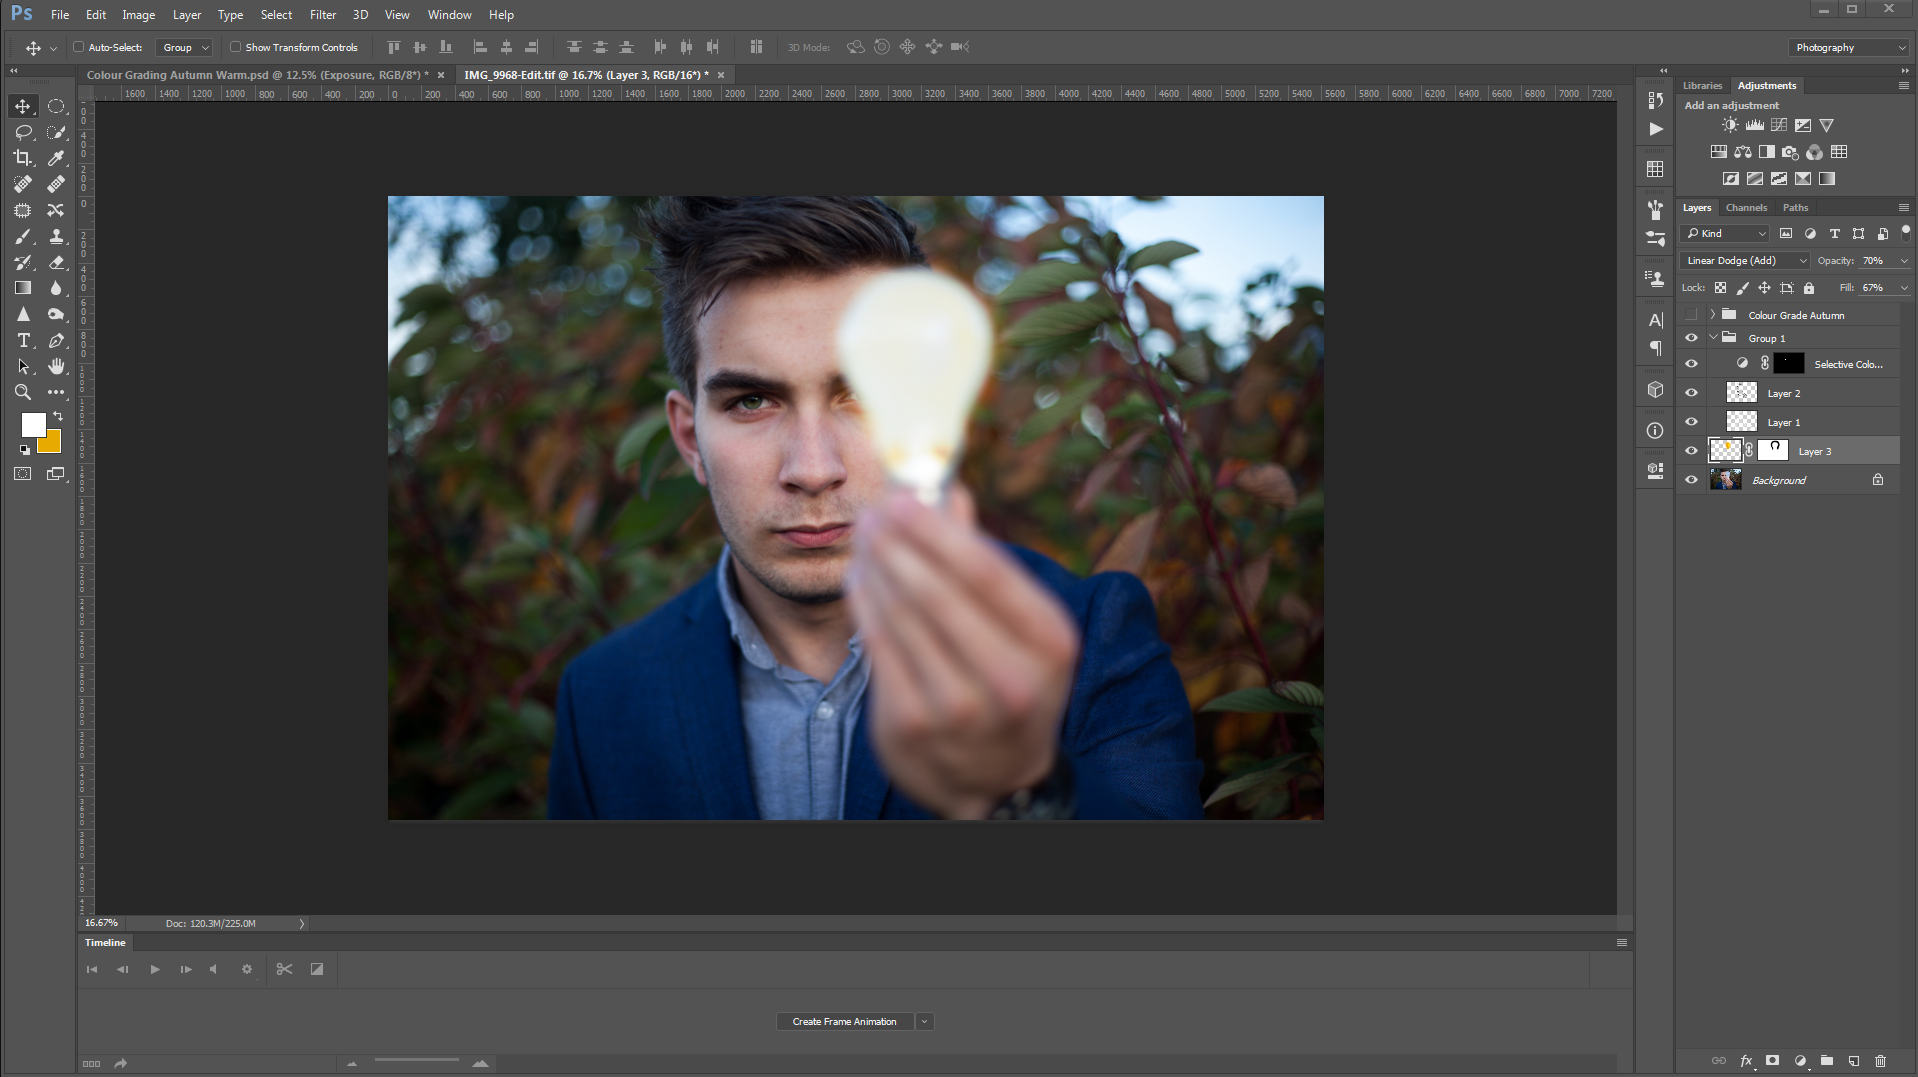Select the Clone Stamp tool
The height and width of the screenshot is (1077, 1918).
click(x=56, y=236)
